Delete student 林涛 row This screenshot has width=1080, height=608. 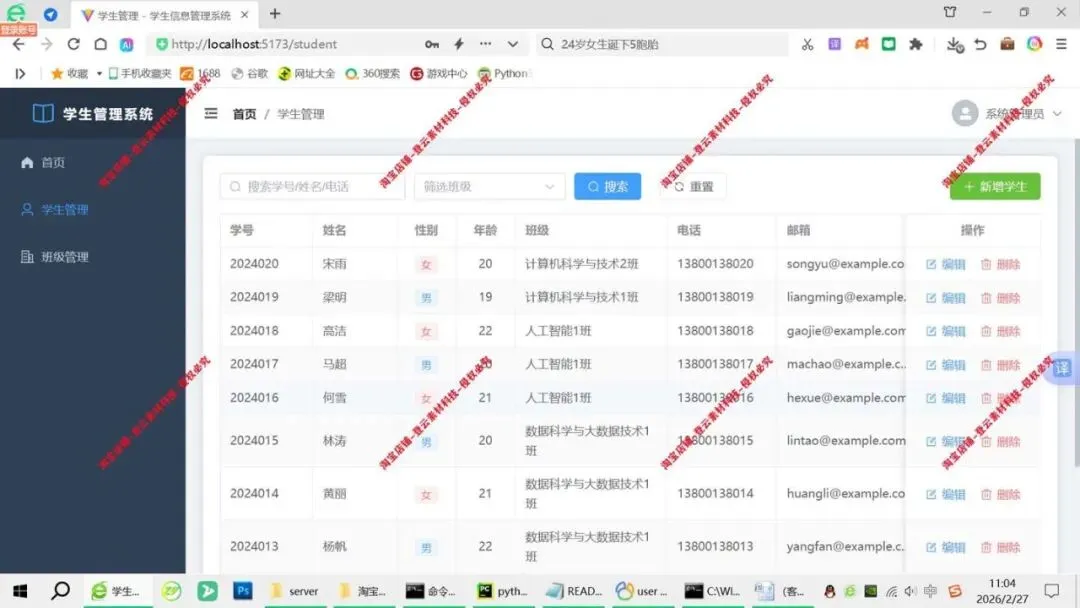pos(1000,441)
